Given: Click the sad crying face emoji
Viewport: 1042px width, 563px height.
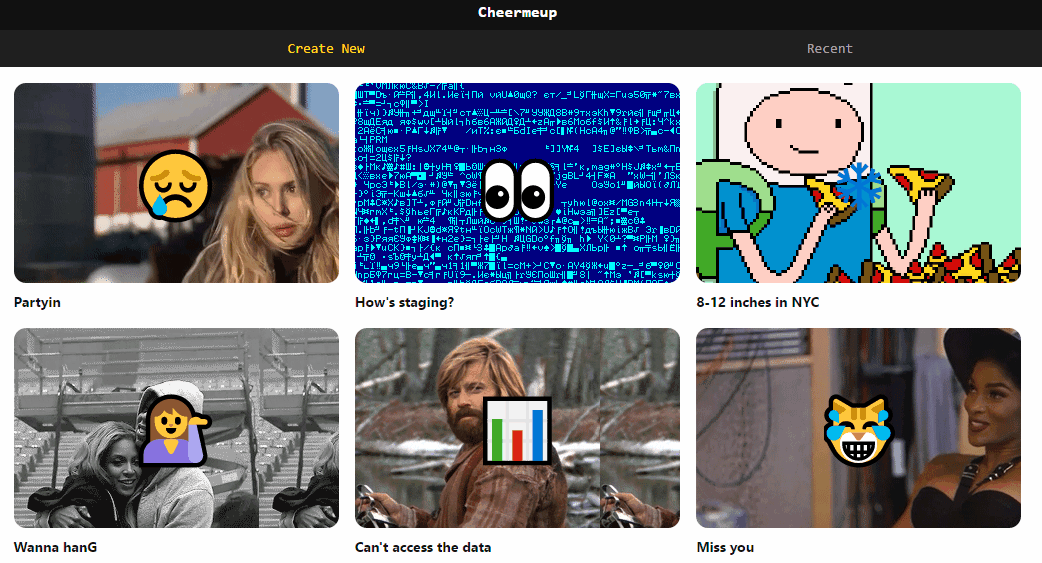Looking at the screenshot, I should pyautogui.click(x=175, y=185).
